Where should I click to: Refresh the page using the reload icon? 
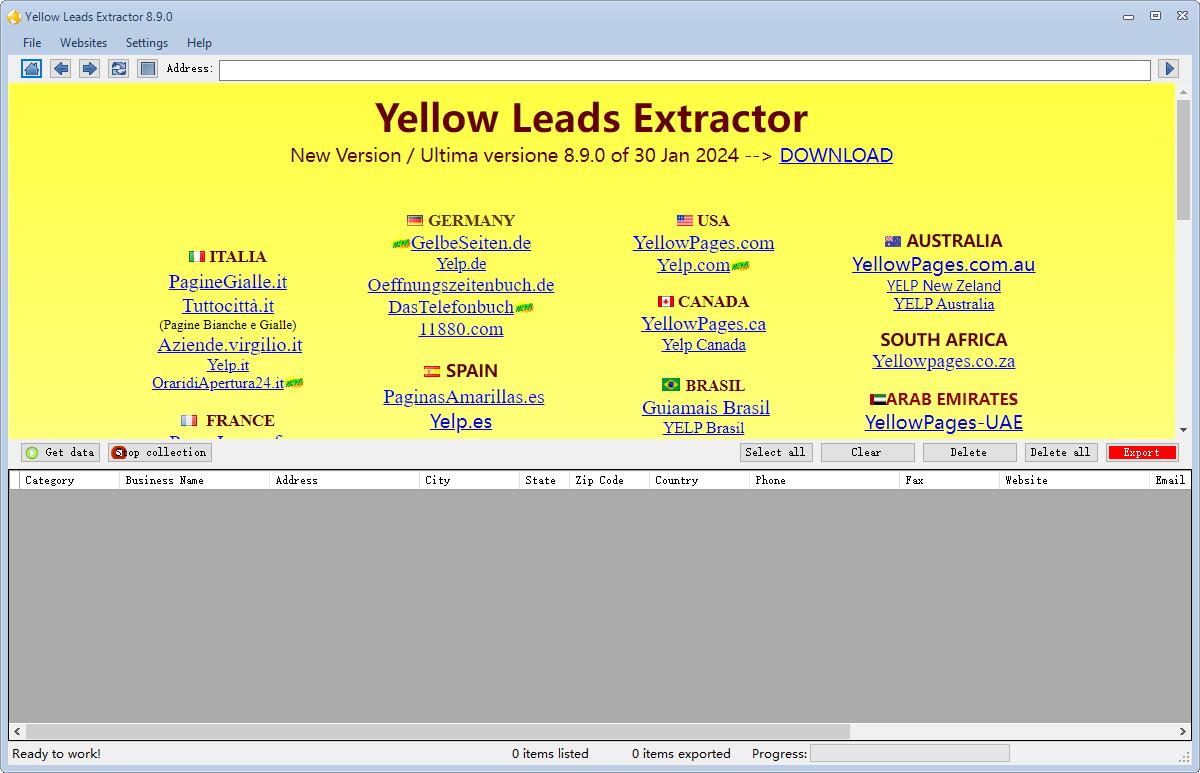119,68
